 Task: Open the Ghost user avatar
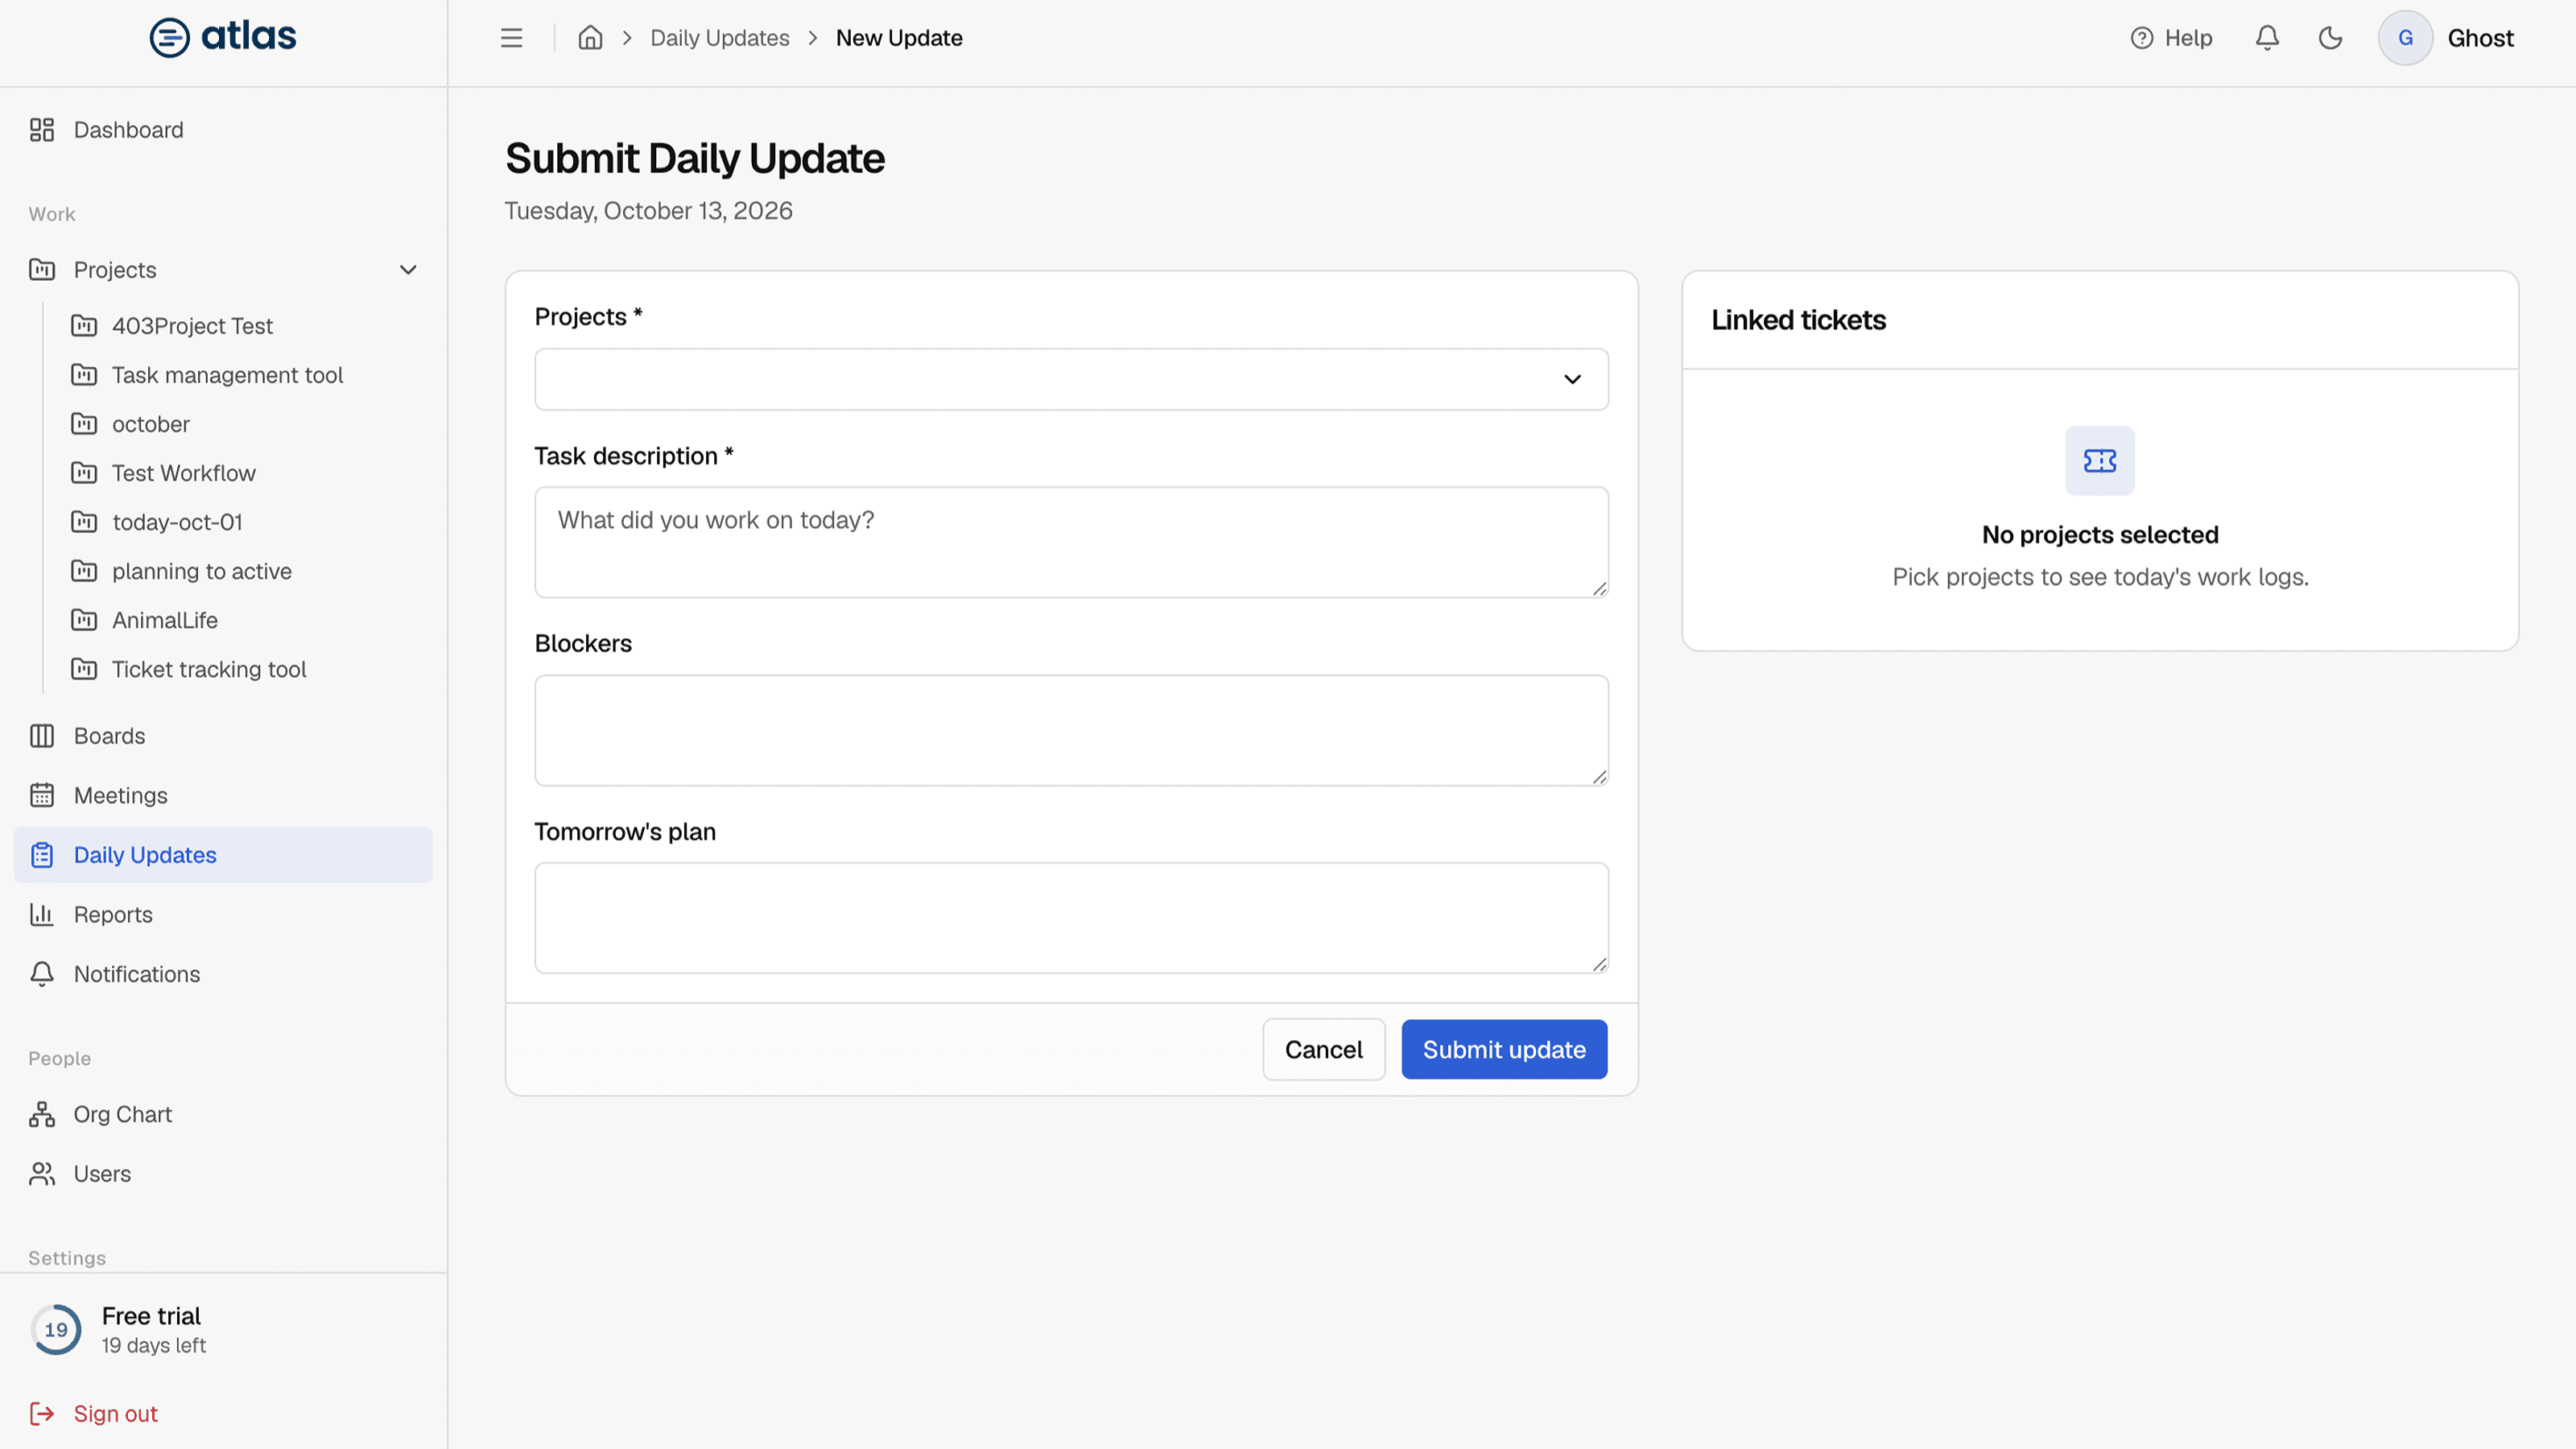tap(2405, 38)
